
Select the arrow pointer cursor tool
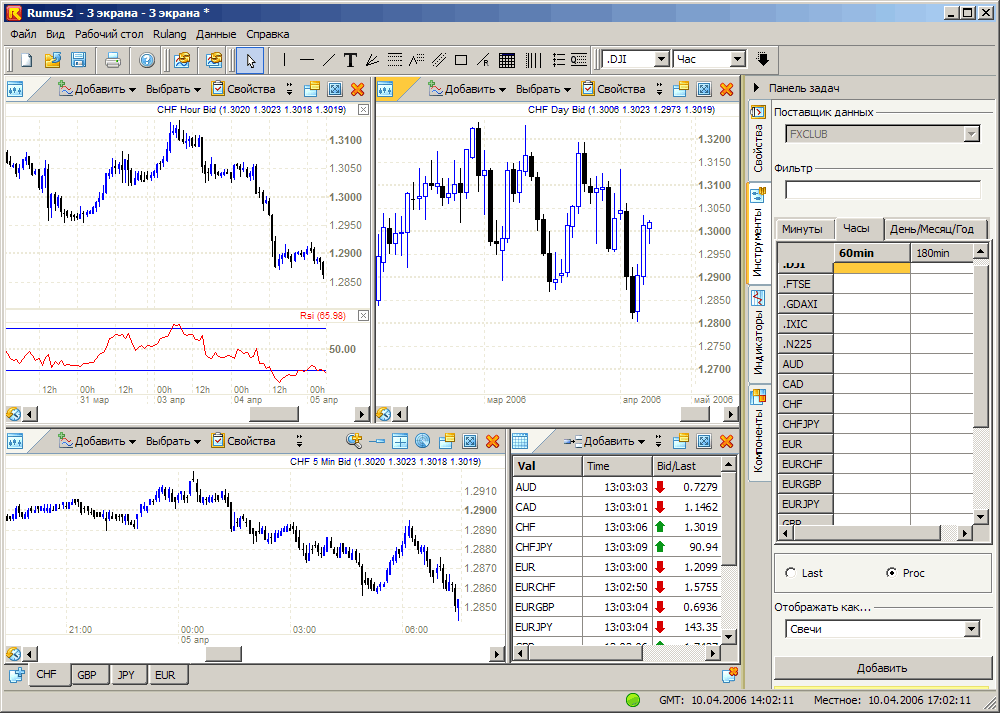tap(250, 60)
